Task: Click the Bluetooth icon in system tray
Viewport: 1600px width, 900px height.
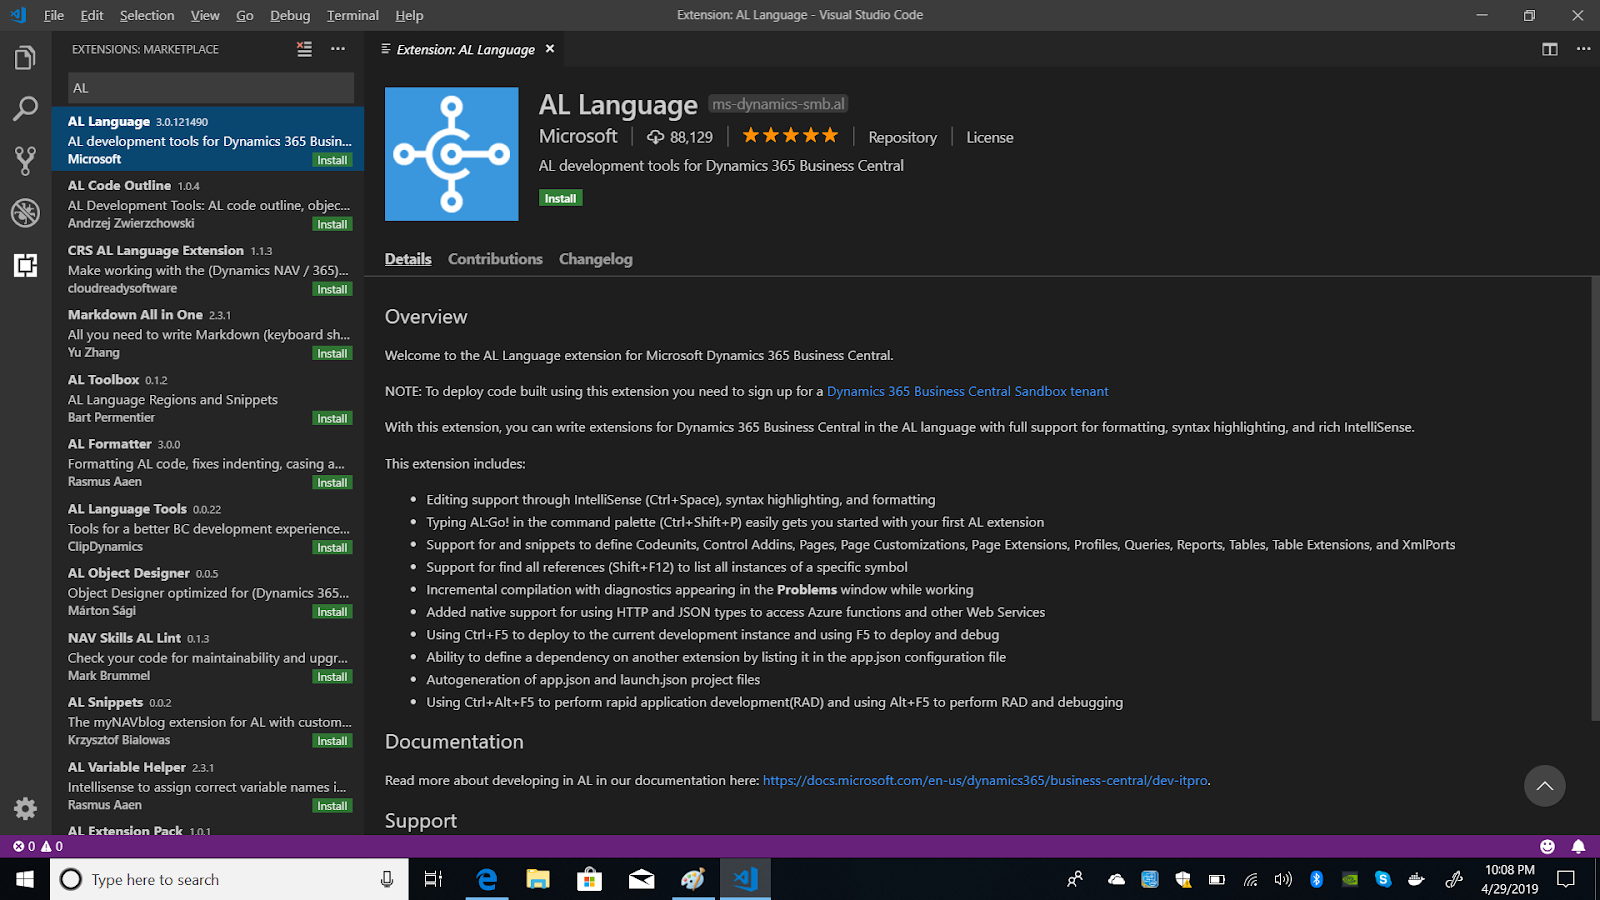Action: (x=1317, y=879)
